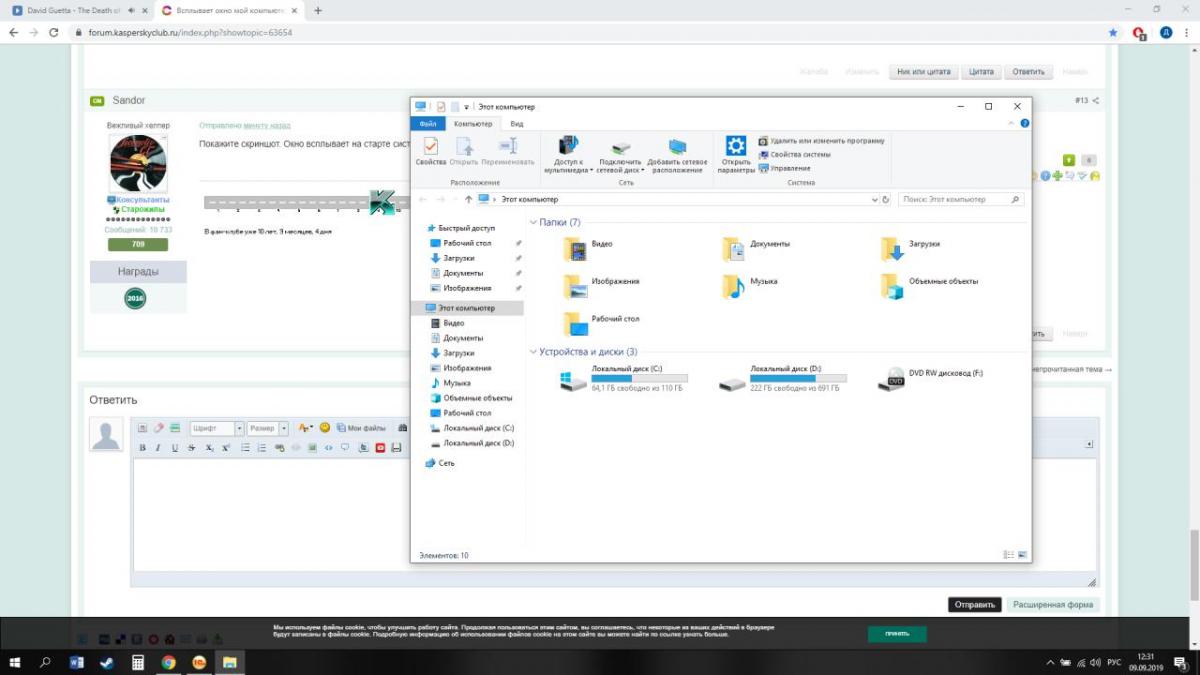Click the Отправить submit button
1200x675 pixels.
(974, 605)
